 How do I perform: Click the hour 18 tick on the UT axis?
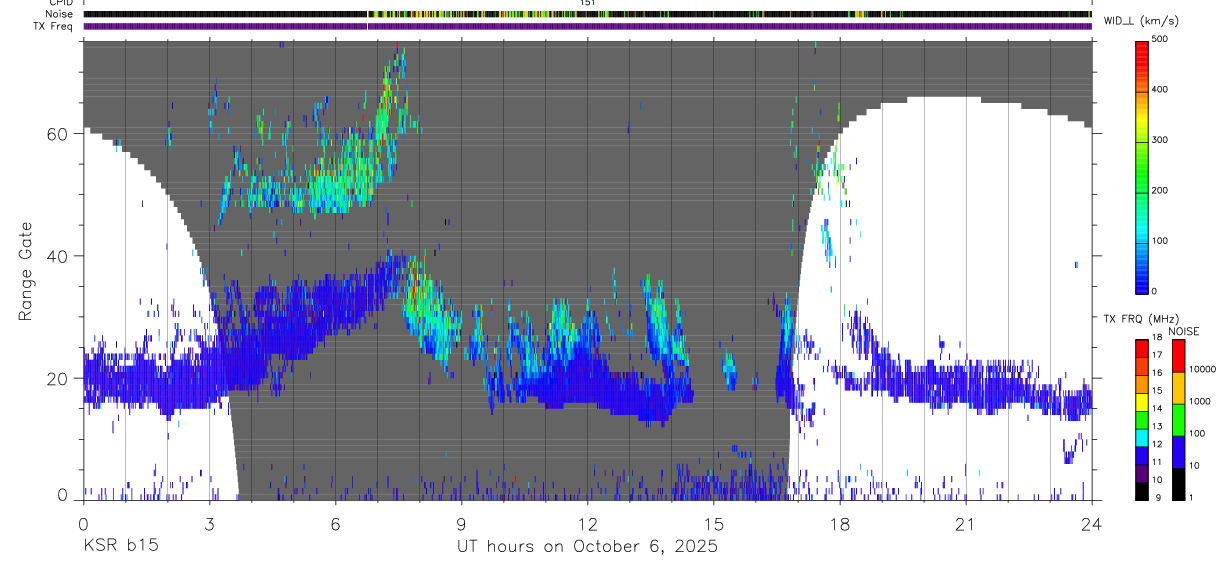[x=839, y=523]
